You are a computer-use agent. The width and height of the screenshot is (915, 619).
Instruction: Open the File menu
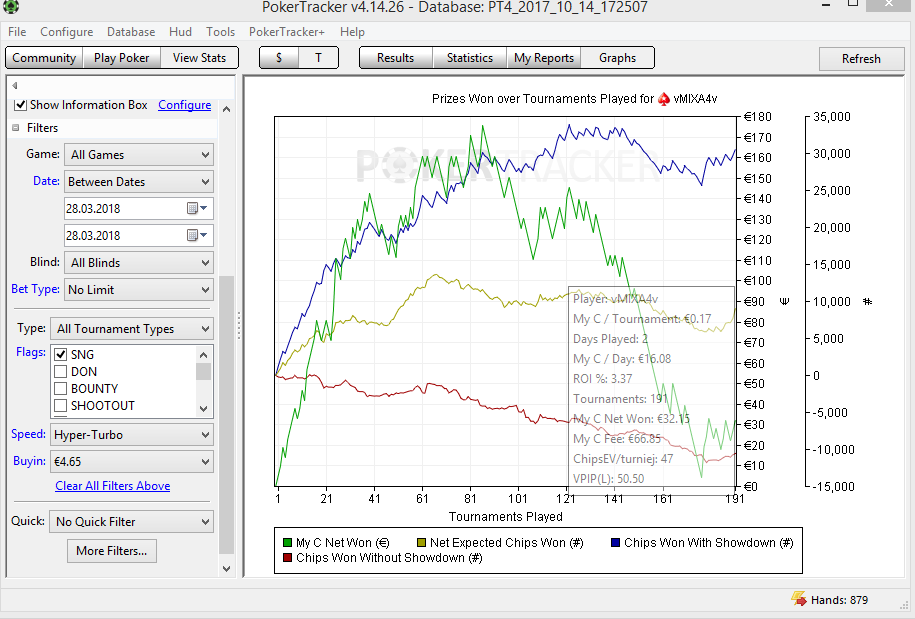coord(17,32)
